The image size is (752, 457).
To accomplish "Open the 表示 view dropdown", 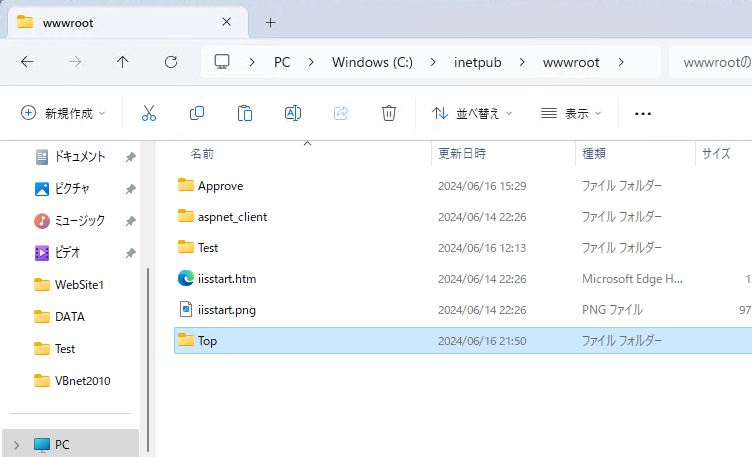I will tap(571, 113).
